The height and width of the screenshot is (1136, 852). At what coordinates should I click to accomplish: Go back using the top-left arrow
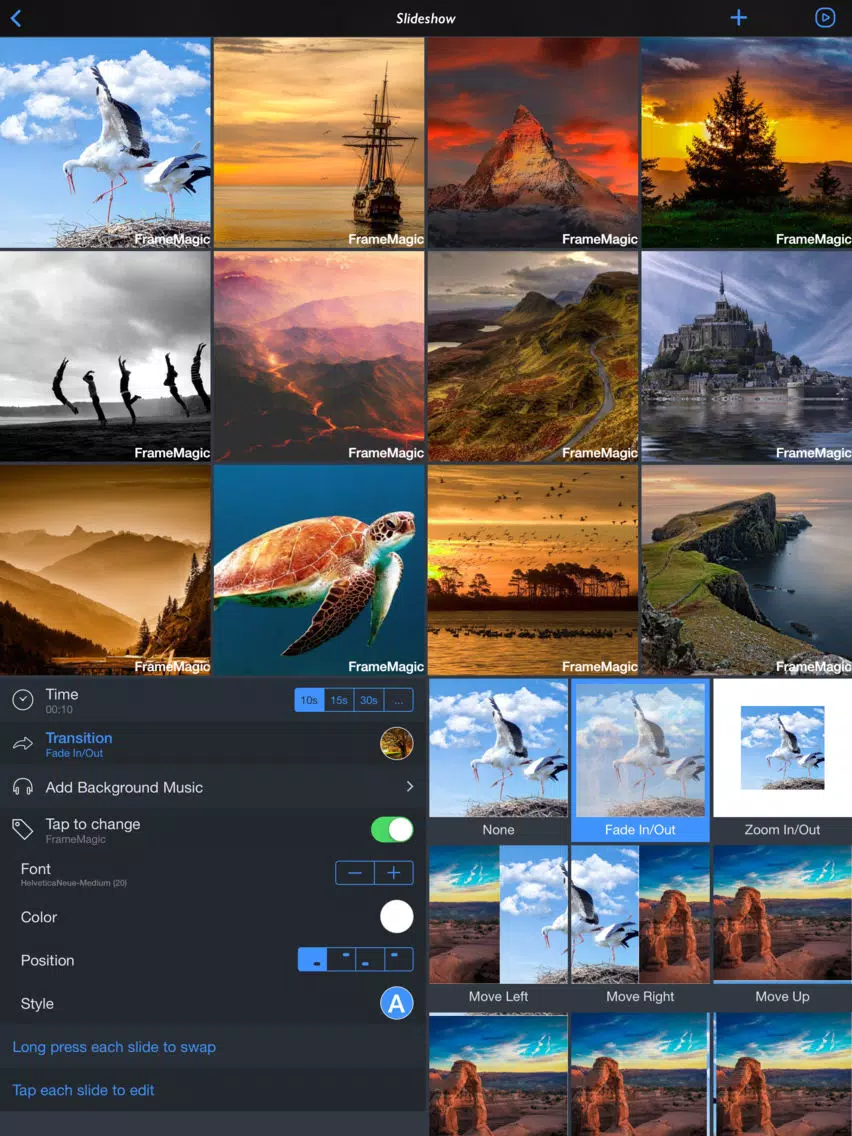[16, 18]
